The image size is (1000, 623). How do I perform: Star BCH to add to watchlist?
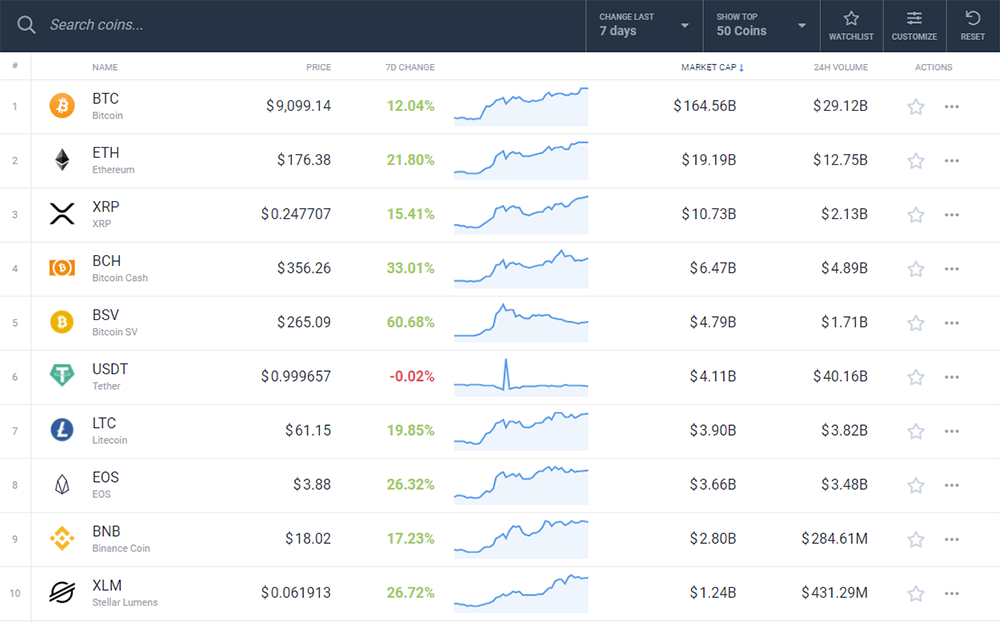click(916, 269)
